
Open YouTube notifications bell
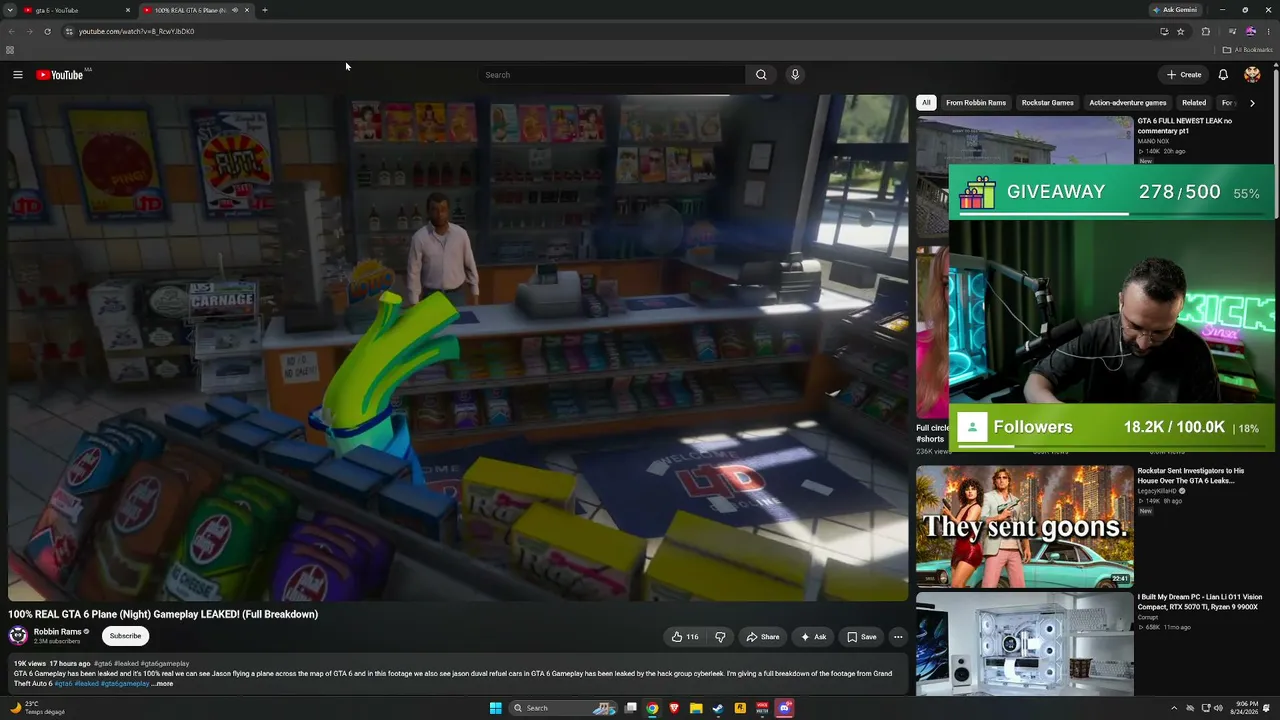tap(1223, 75)
